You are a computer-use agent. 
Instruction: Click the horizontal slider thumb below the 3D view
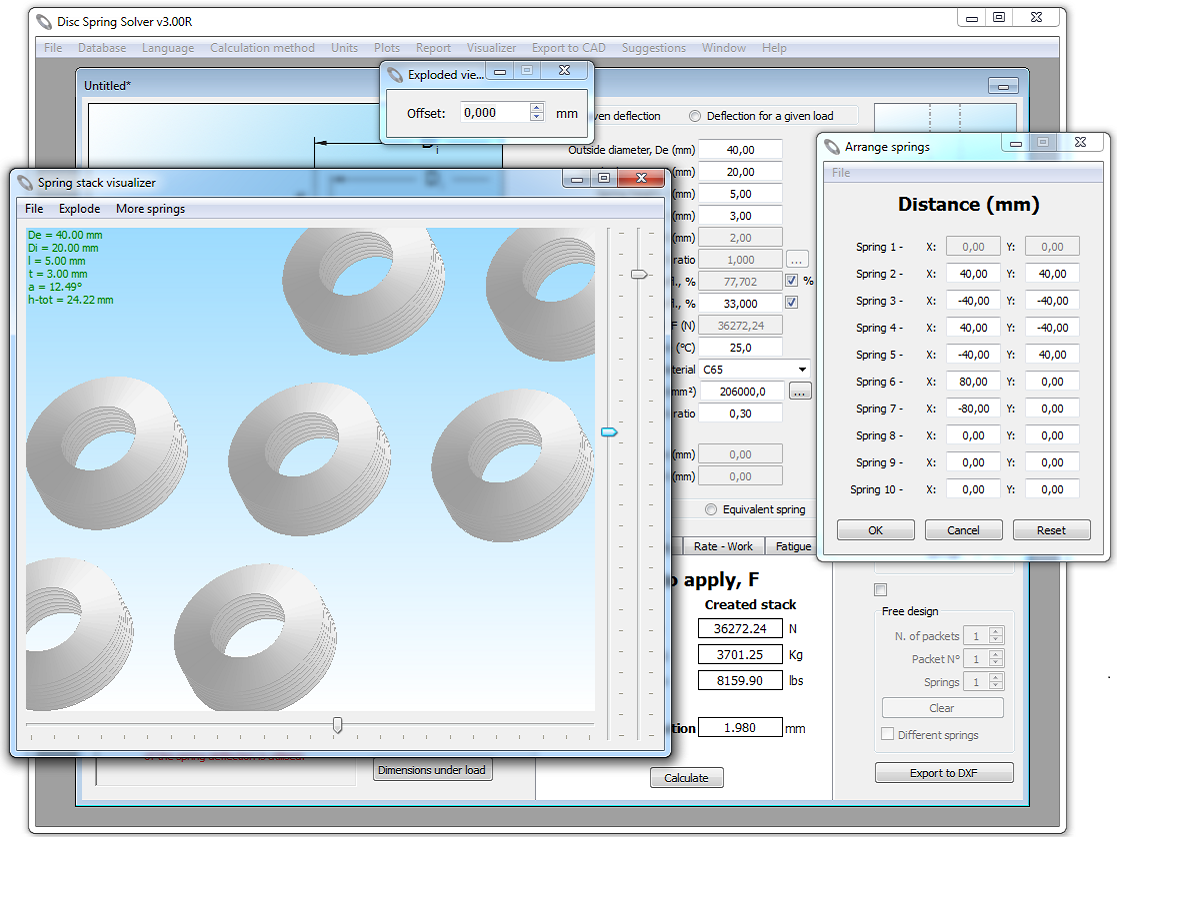(x=337, y=725)
